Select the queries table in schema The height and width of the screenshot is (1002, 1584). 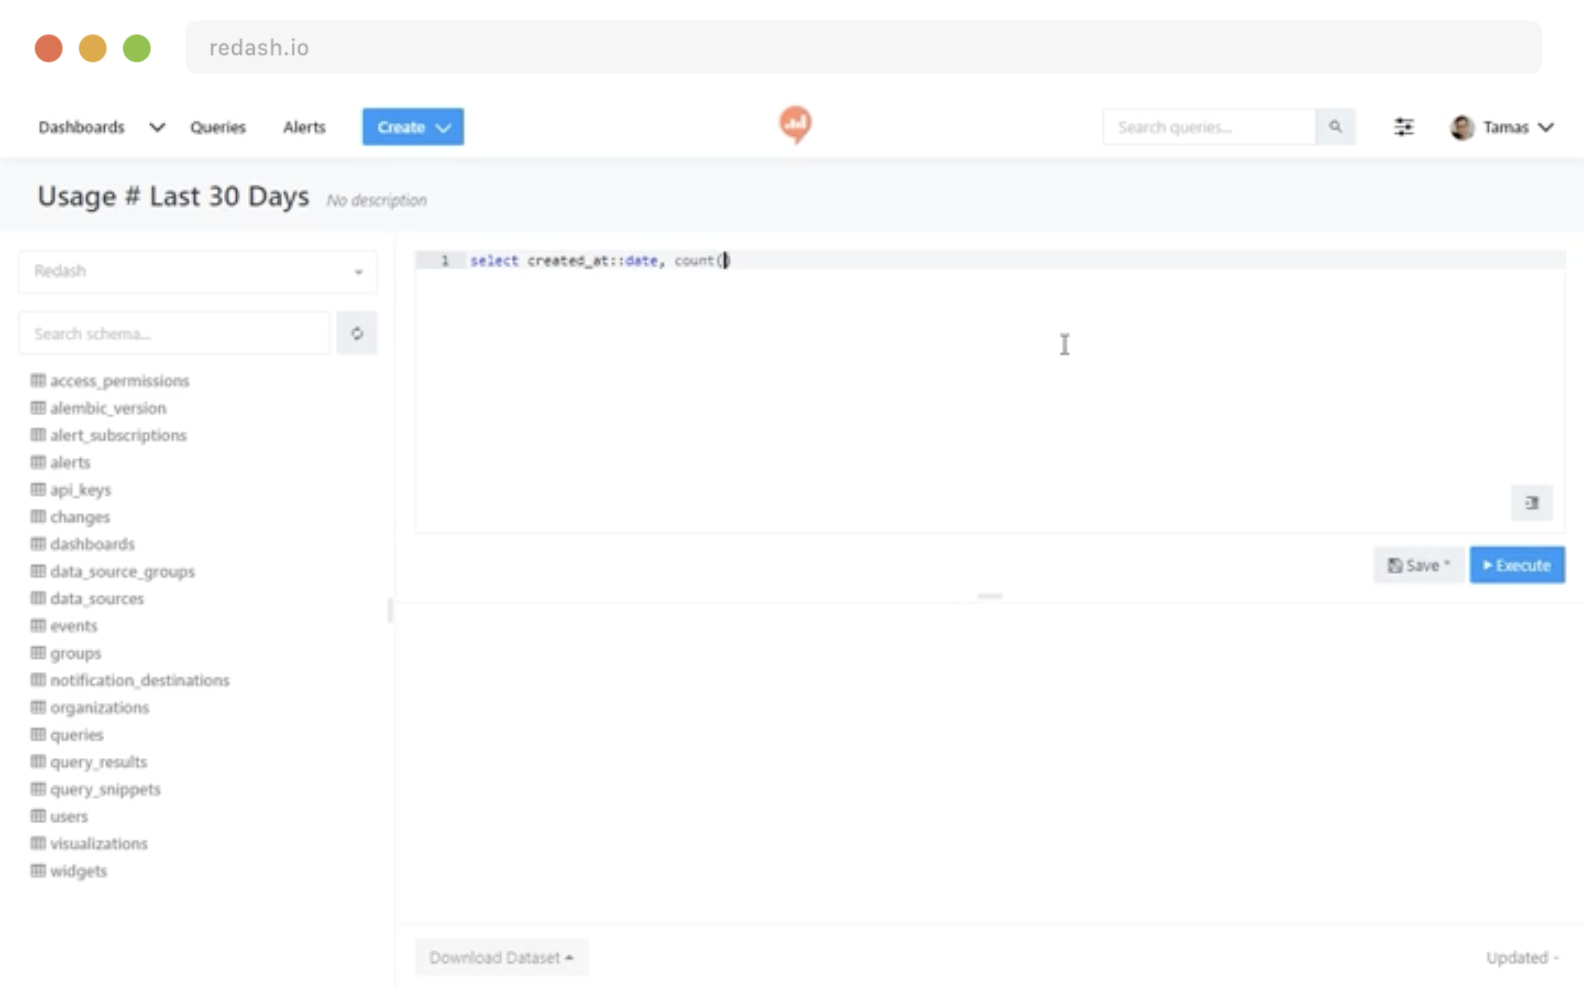point(77,735)
